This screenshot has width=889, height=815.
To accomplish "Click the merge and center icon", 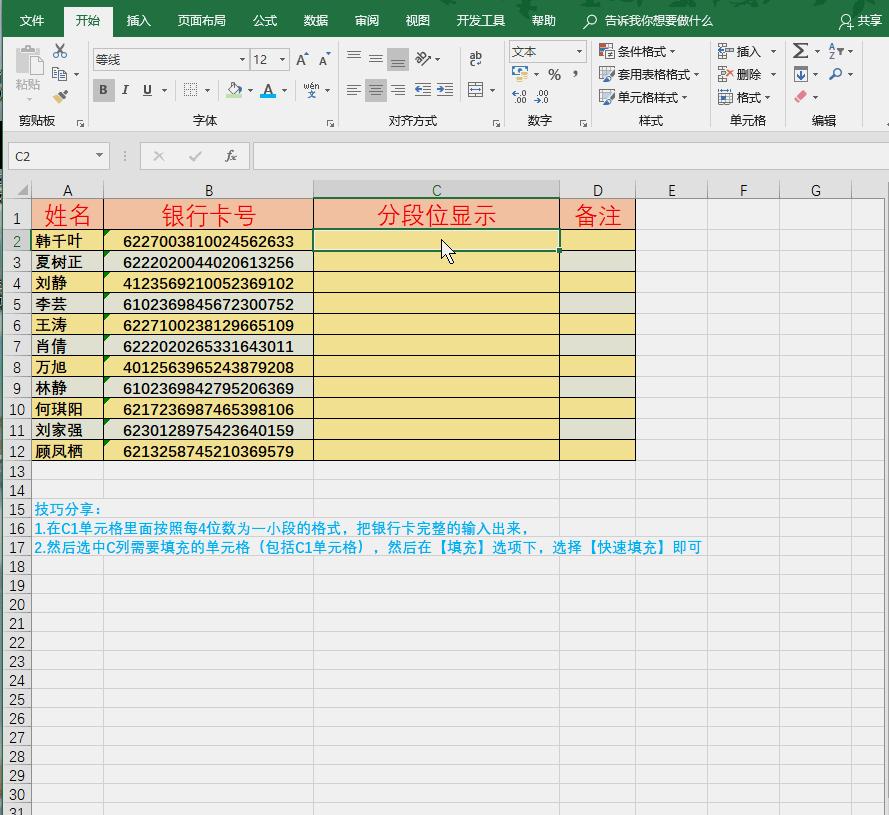I will point(478,90).
